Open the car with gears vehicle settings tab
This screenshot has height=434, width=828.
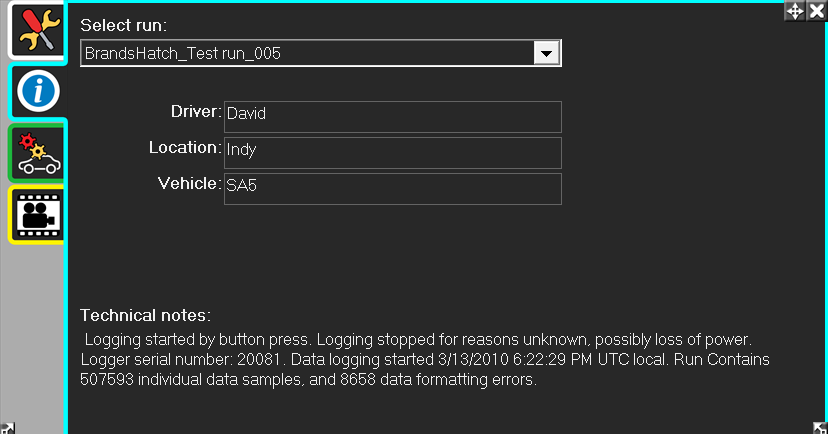pyautogui.click(x=38, y=153)
